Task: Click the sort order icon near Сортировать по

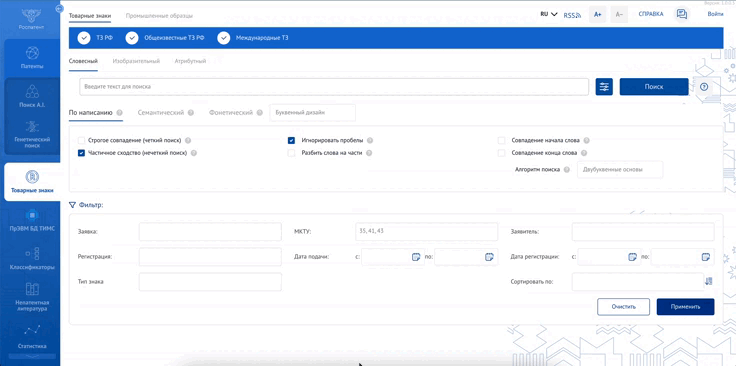Action: tap(709, 281)
